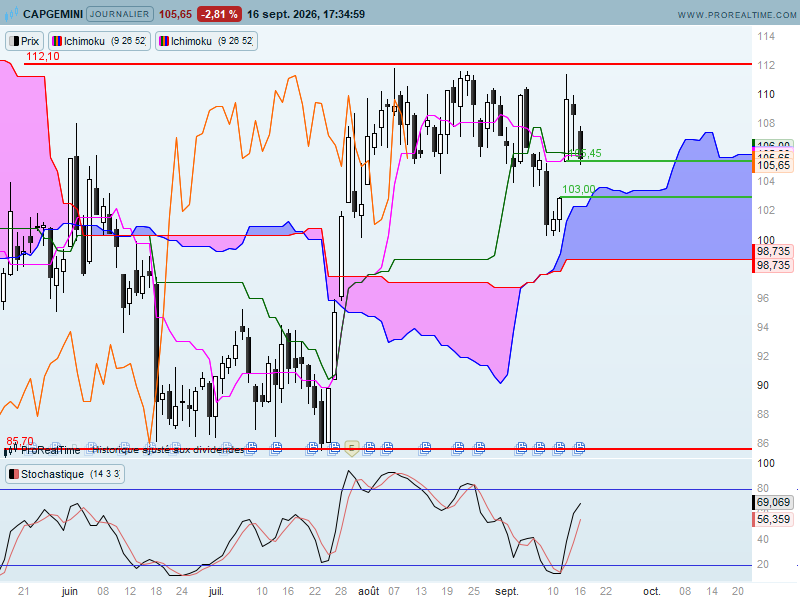Open the JOURNALIER timeframe selector

point(119,14)
